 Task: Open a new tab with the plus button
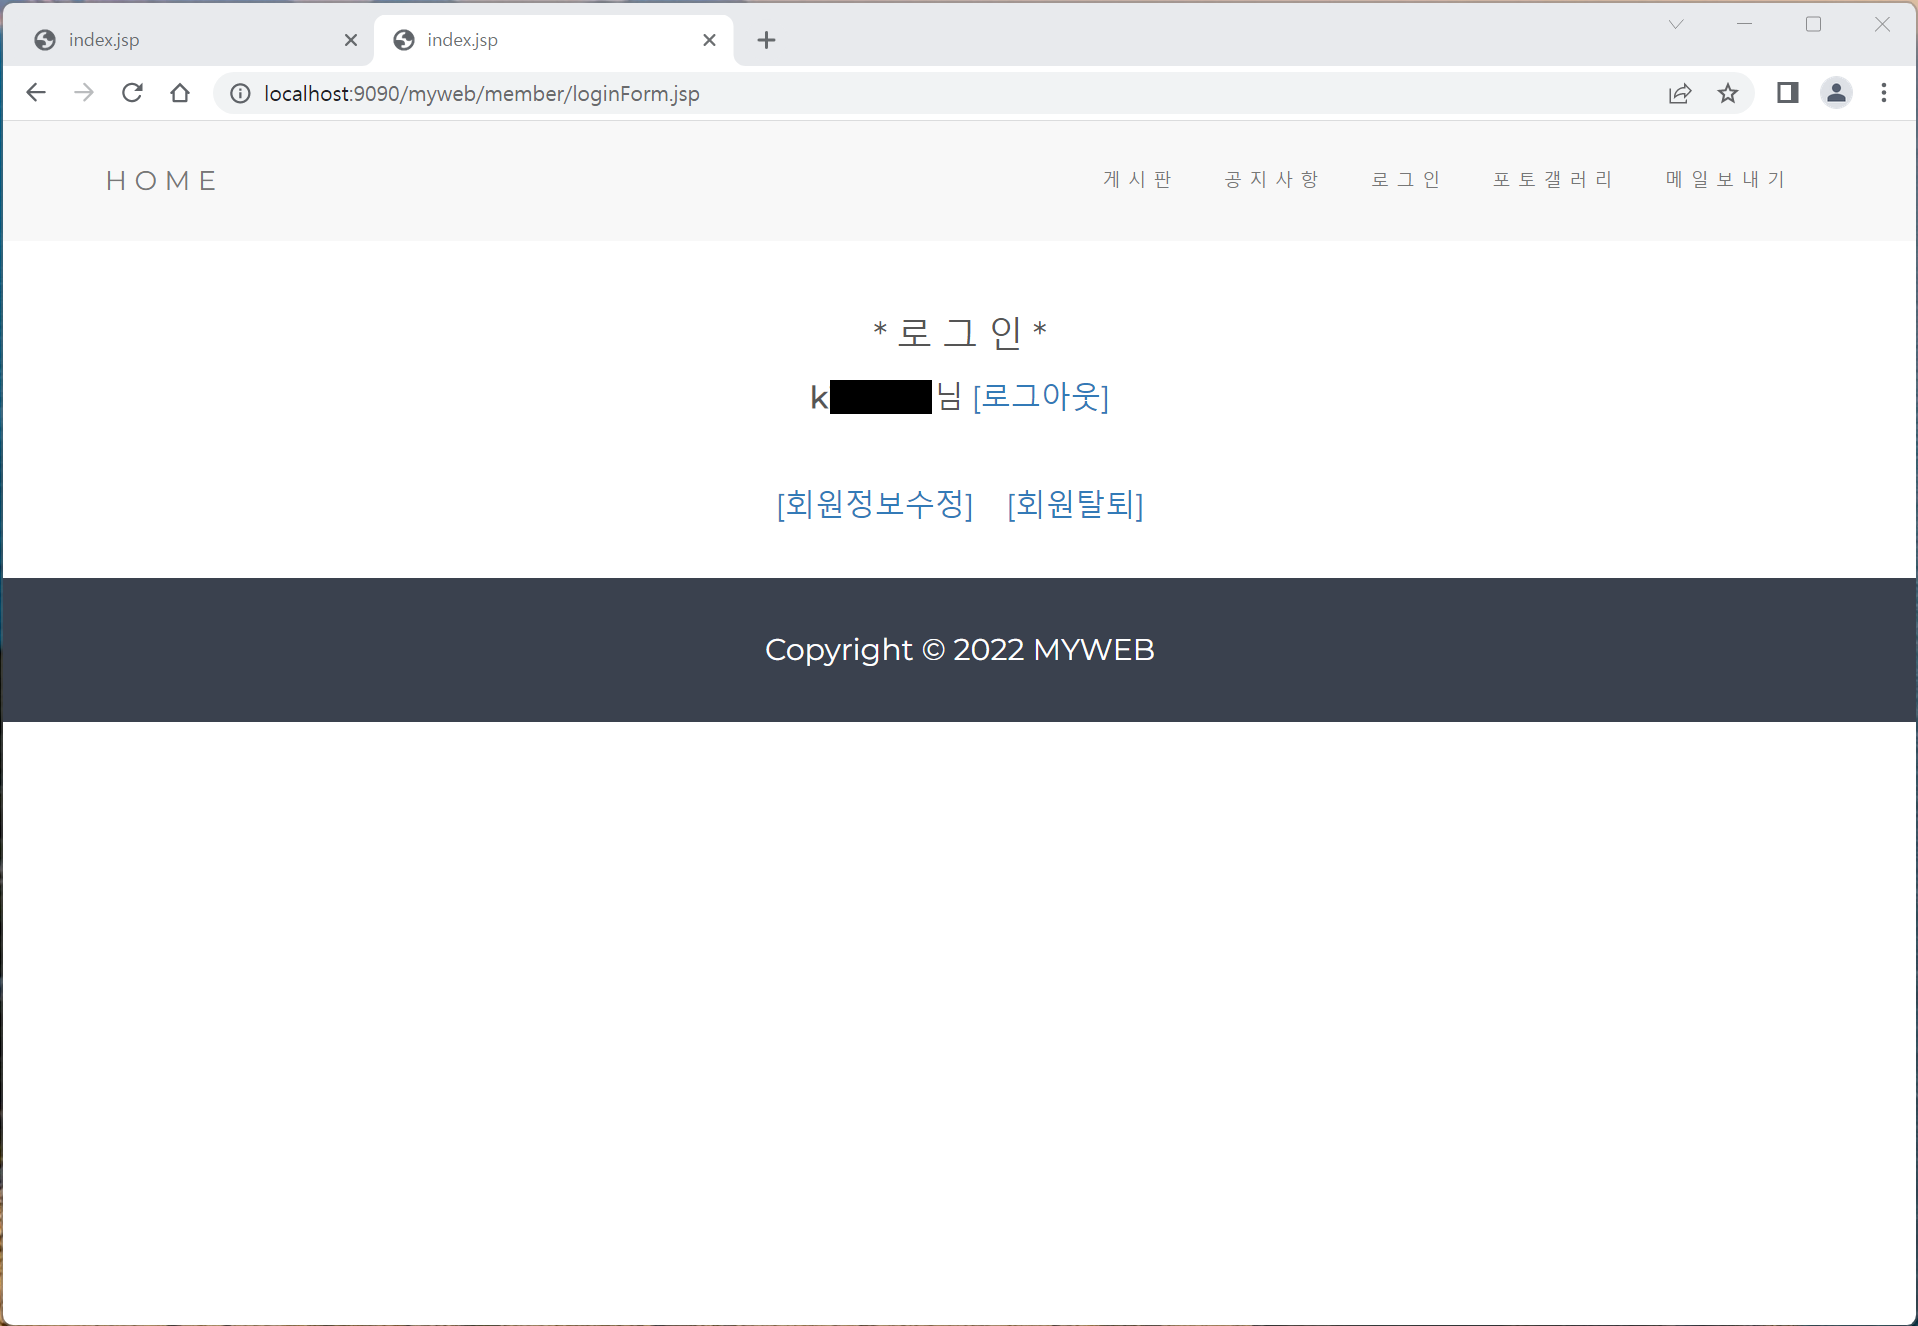pyautogui.click(x=766, y=40)
